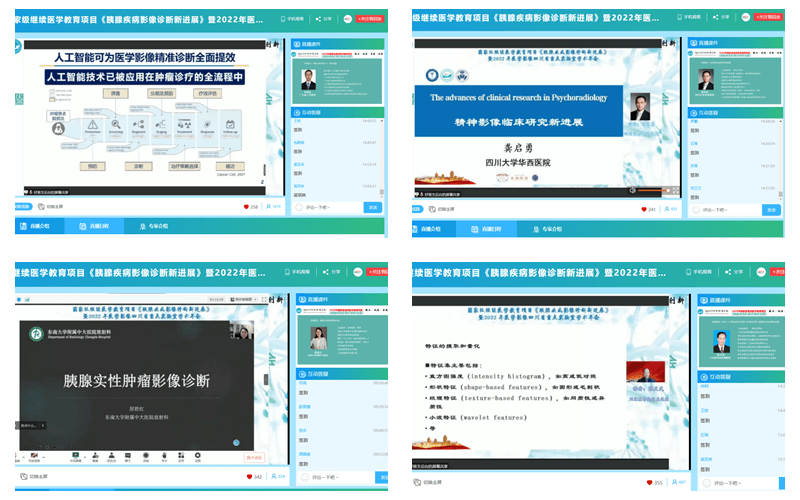Click share screen icon in the pancreatic tumor meeting toolbar
Image resolution: width=800 pixels, height=500 pixels.
point(76,456)
